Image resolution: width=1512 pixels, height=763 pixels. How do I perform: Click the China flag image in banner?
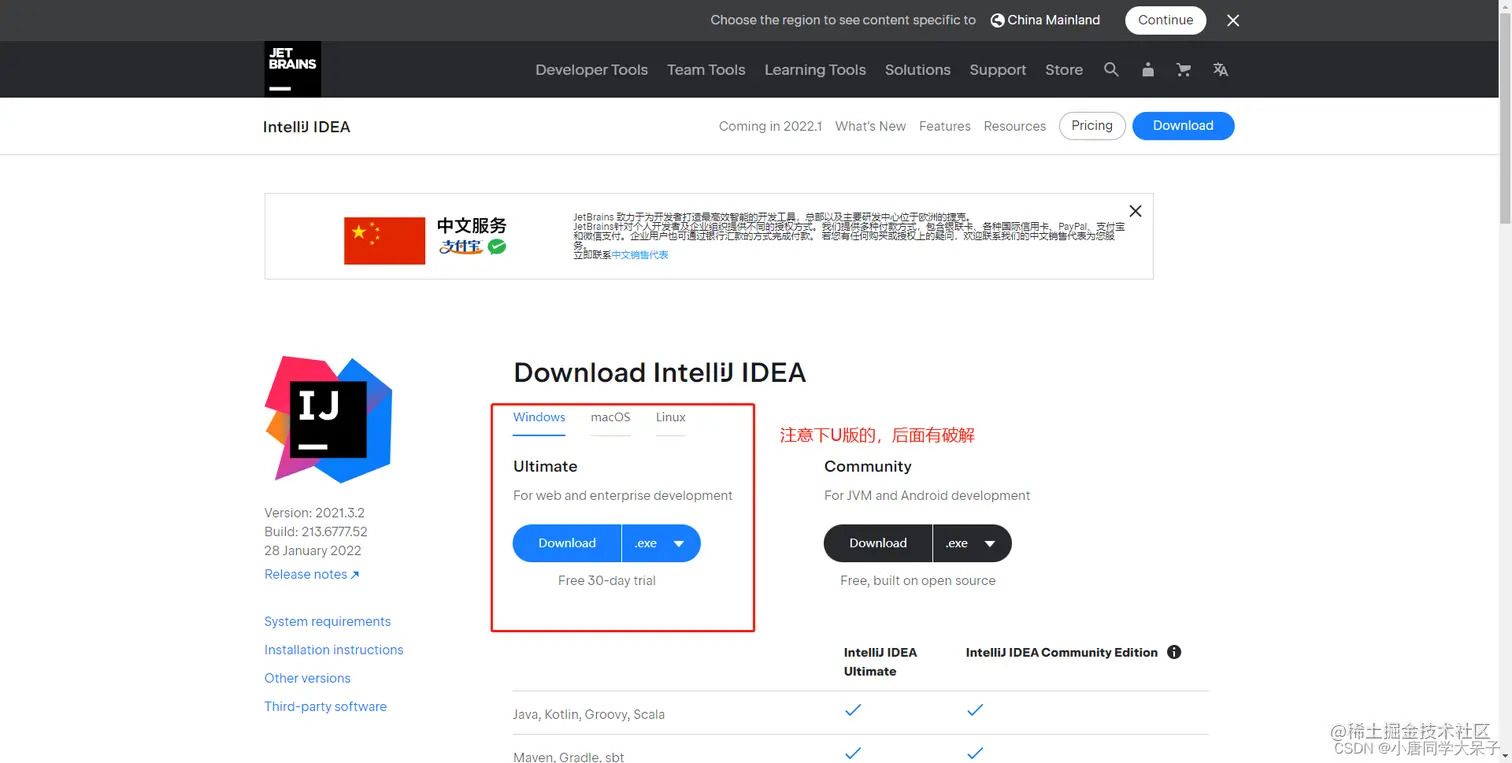(x=384, y=240)
